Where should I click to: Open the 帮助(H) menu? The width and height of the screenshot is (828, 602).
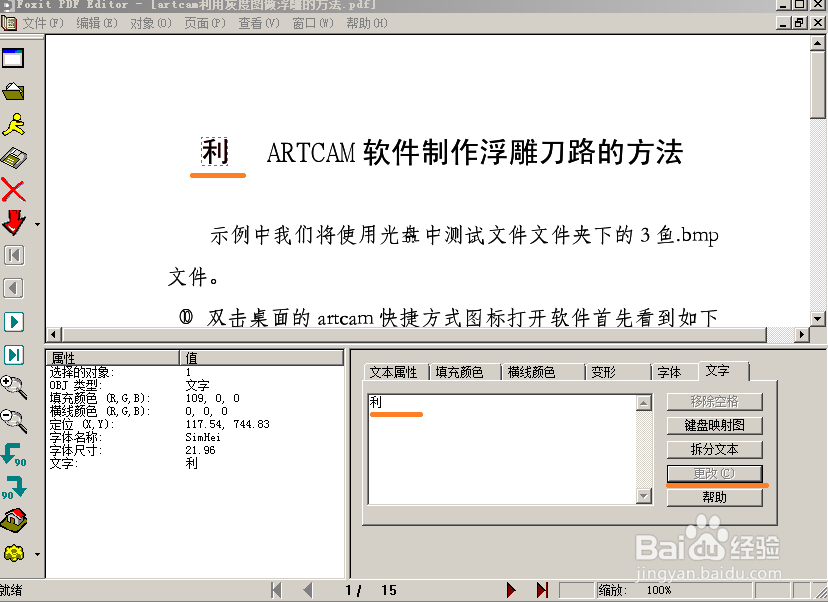(366, 23)
